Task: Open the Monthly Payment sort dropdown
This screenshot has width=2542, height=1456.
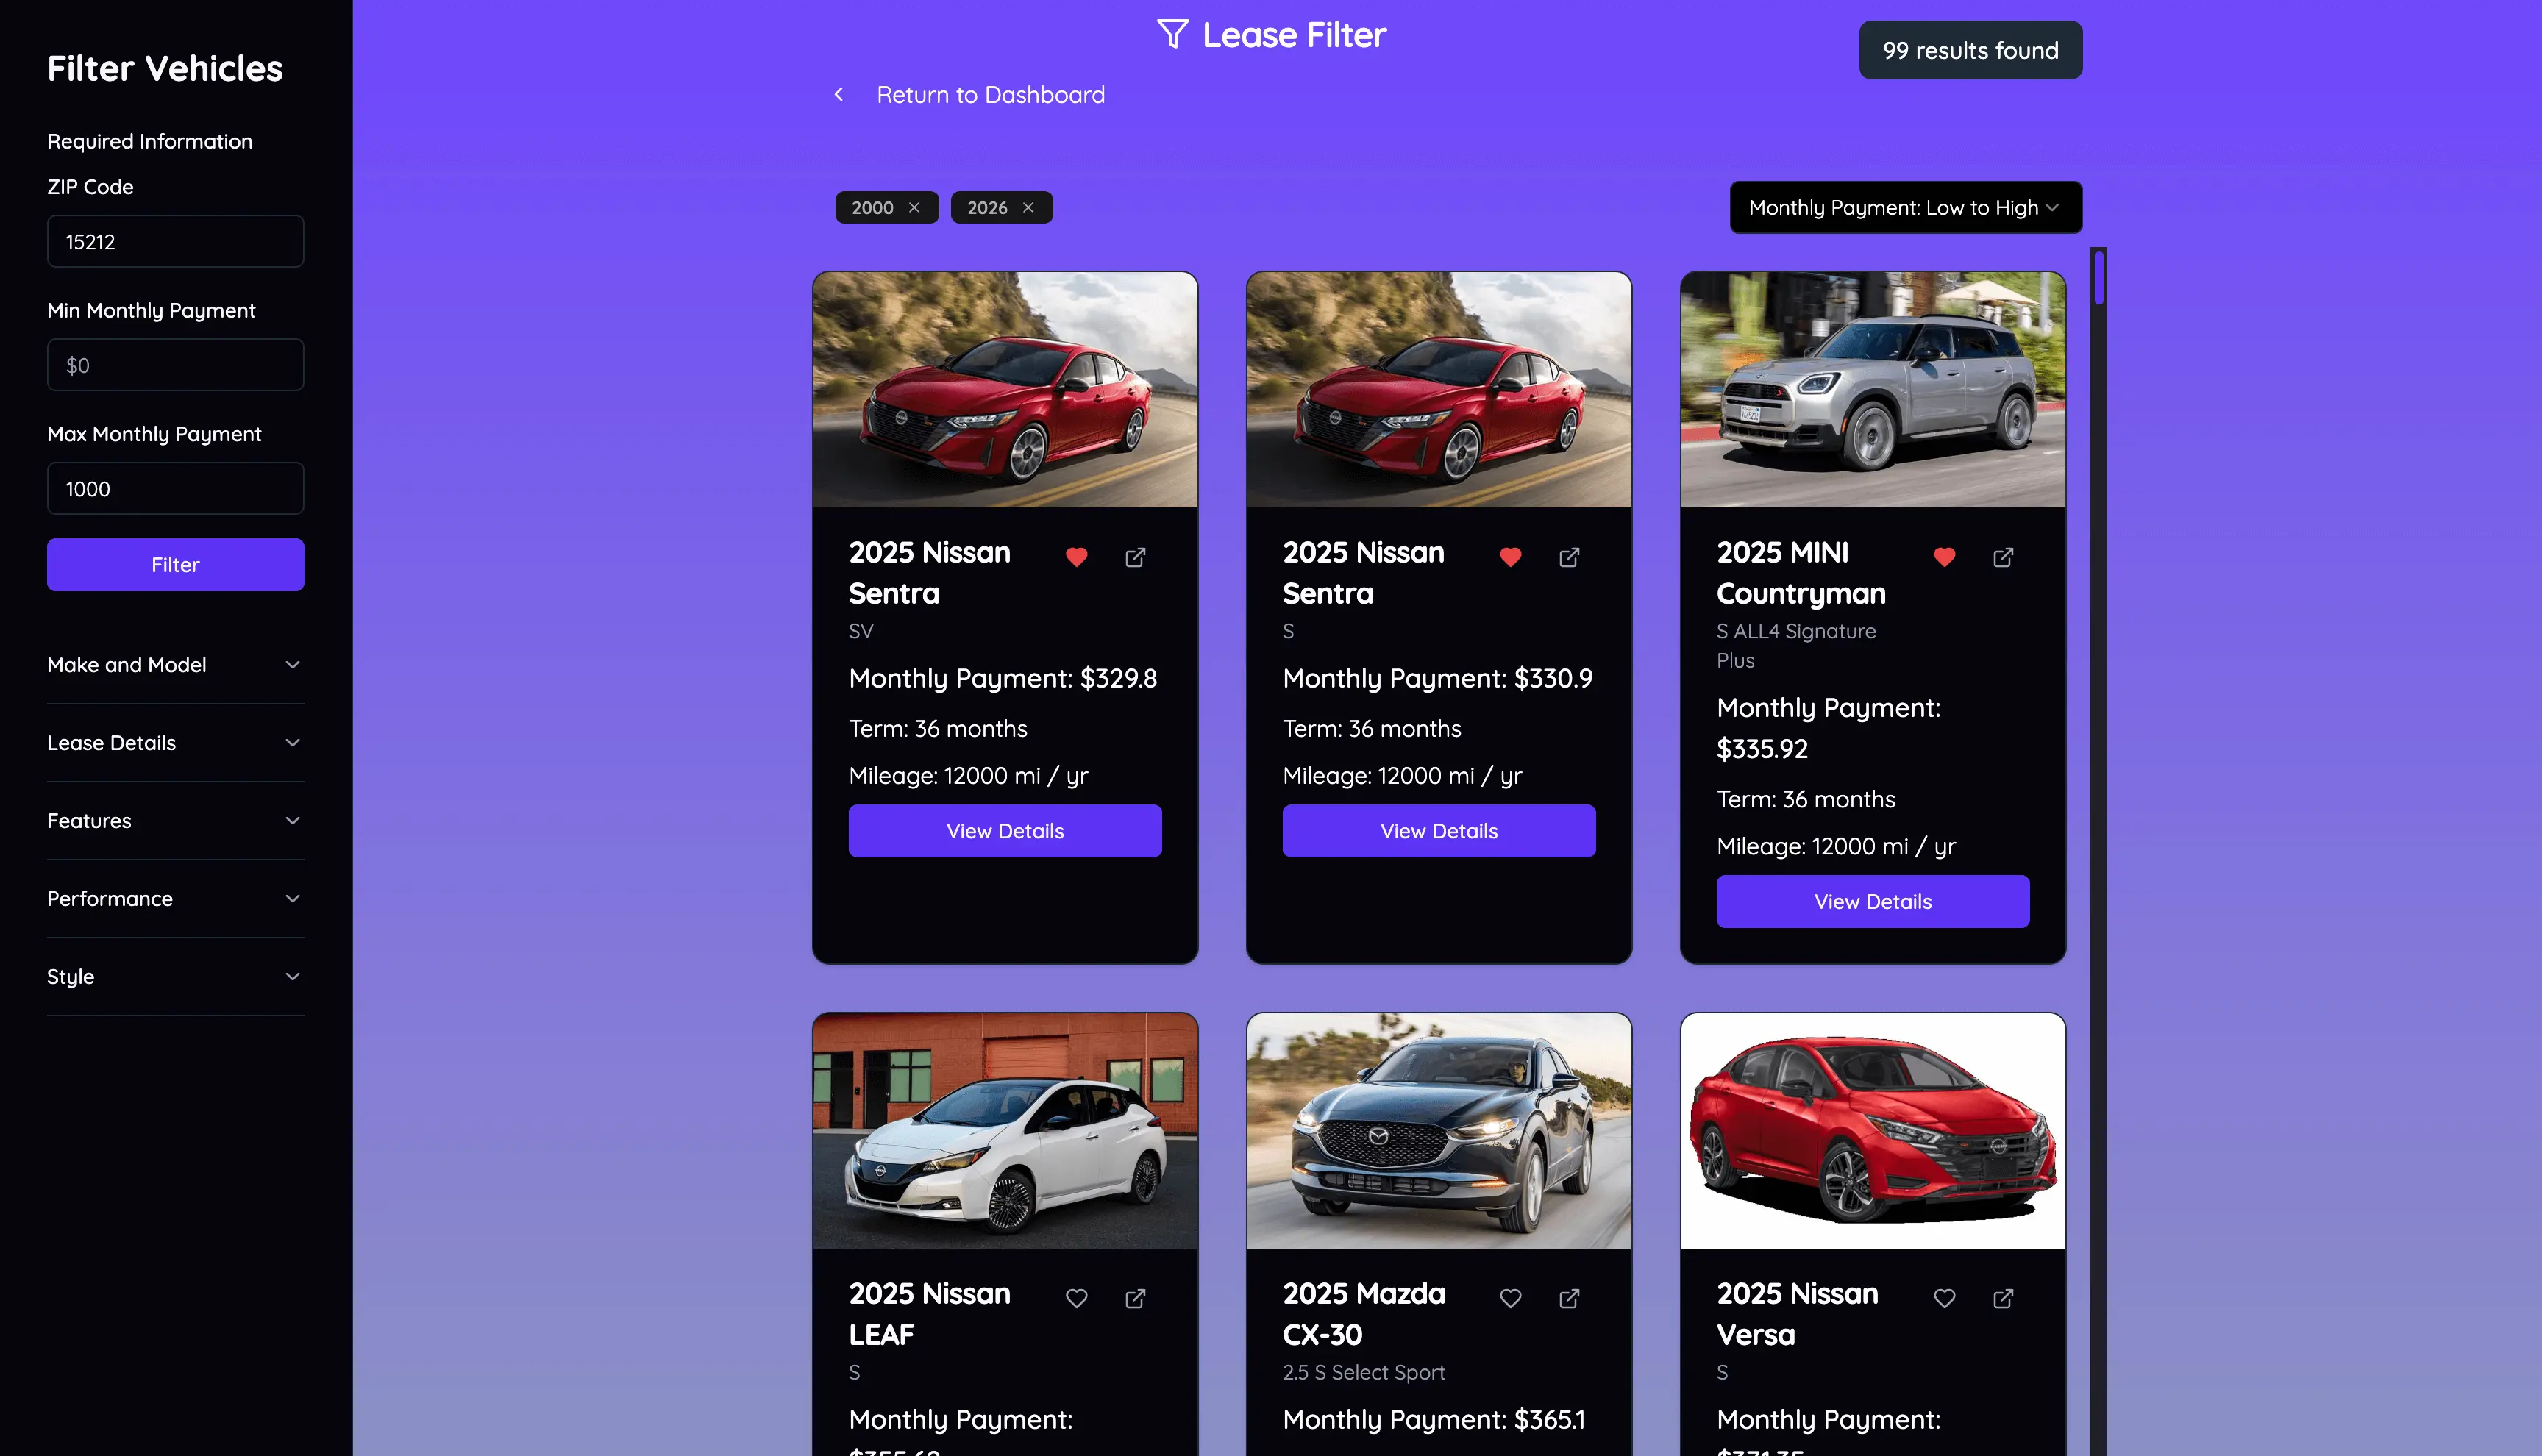Action: 1905,207
